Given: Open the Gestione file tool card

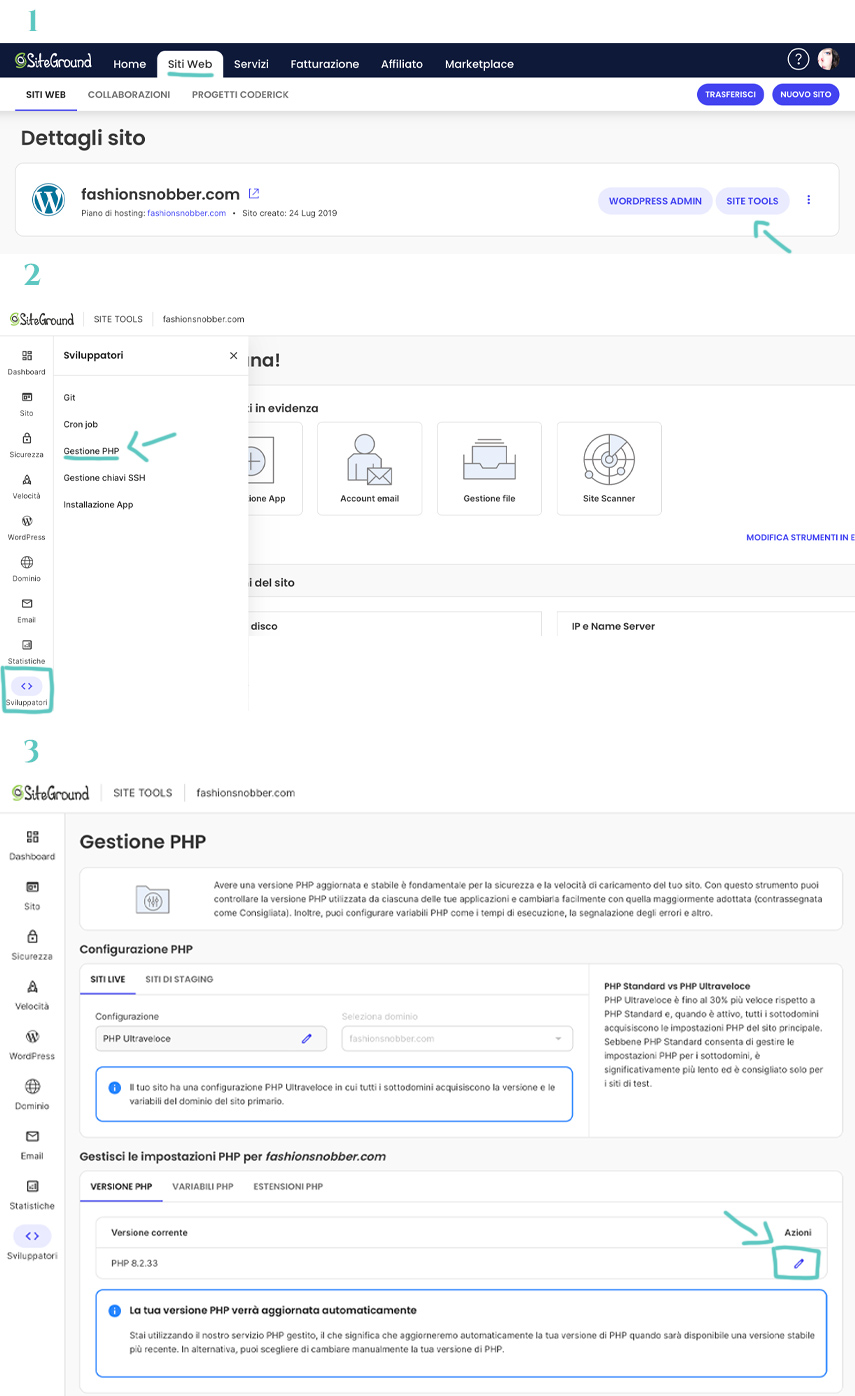Looking at the screenshot, I should tap(489, 468).
